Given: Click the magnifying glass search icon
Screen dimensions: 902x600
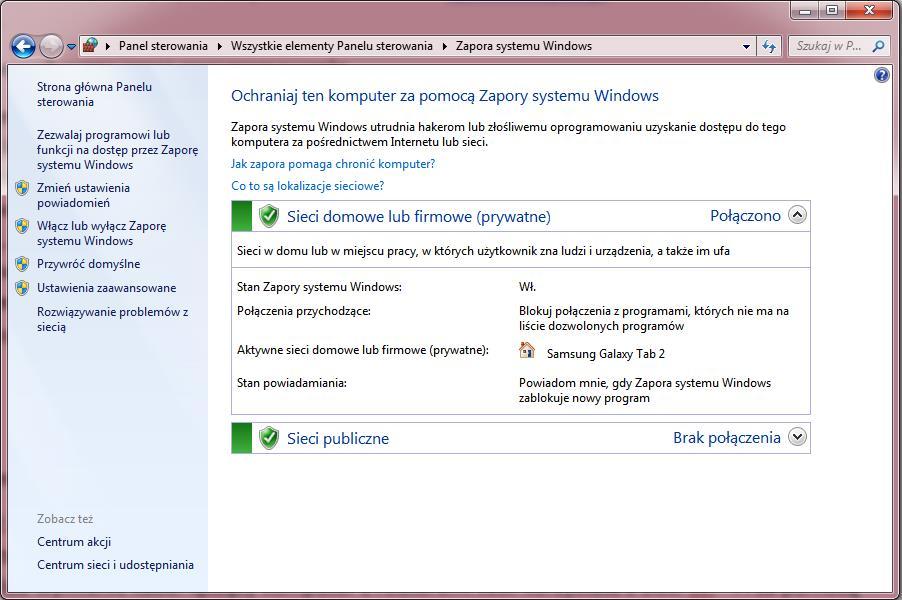Looking at the screenshot, I should 878,46.
